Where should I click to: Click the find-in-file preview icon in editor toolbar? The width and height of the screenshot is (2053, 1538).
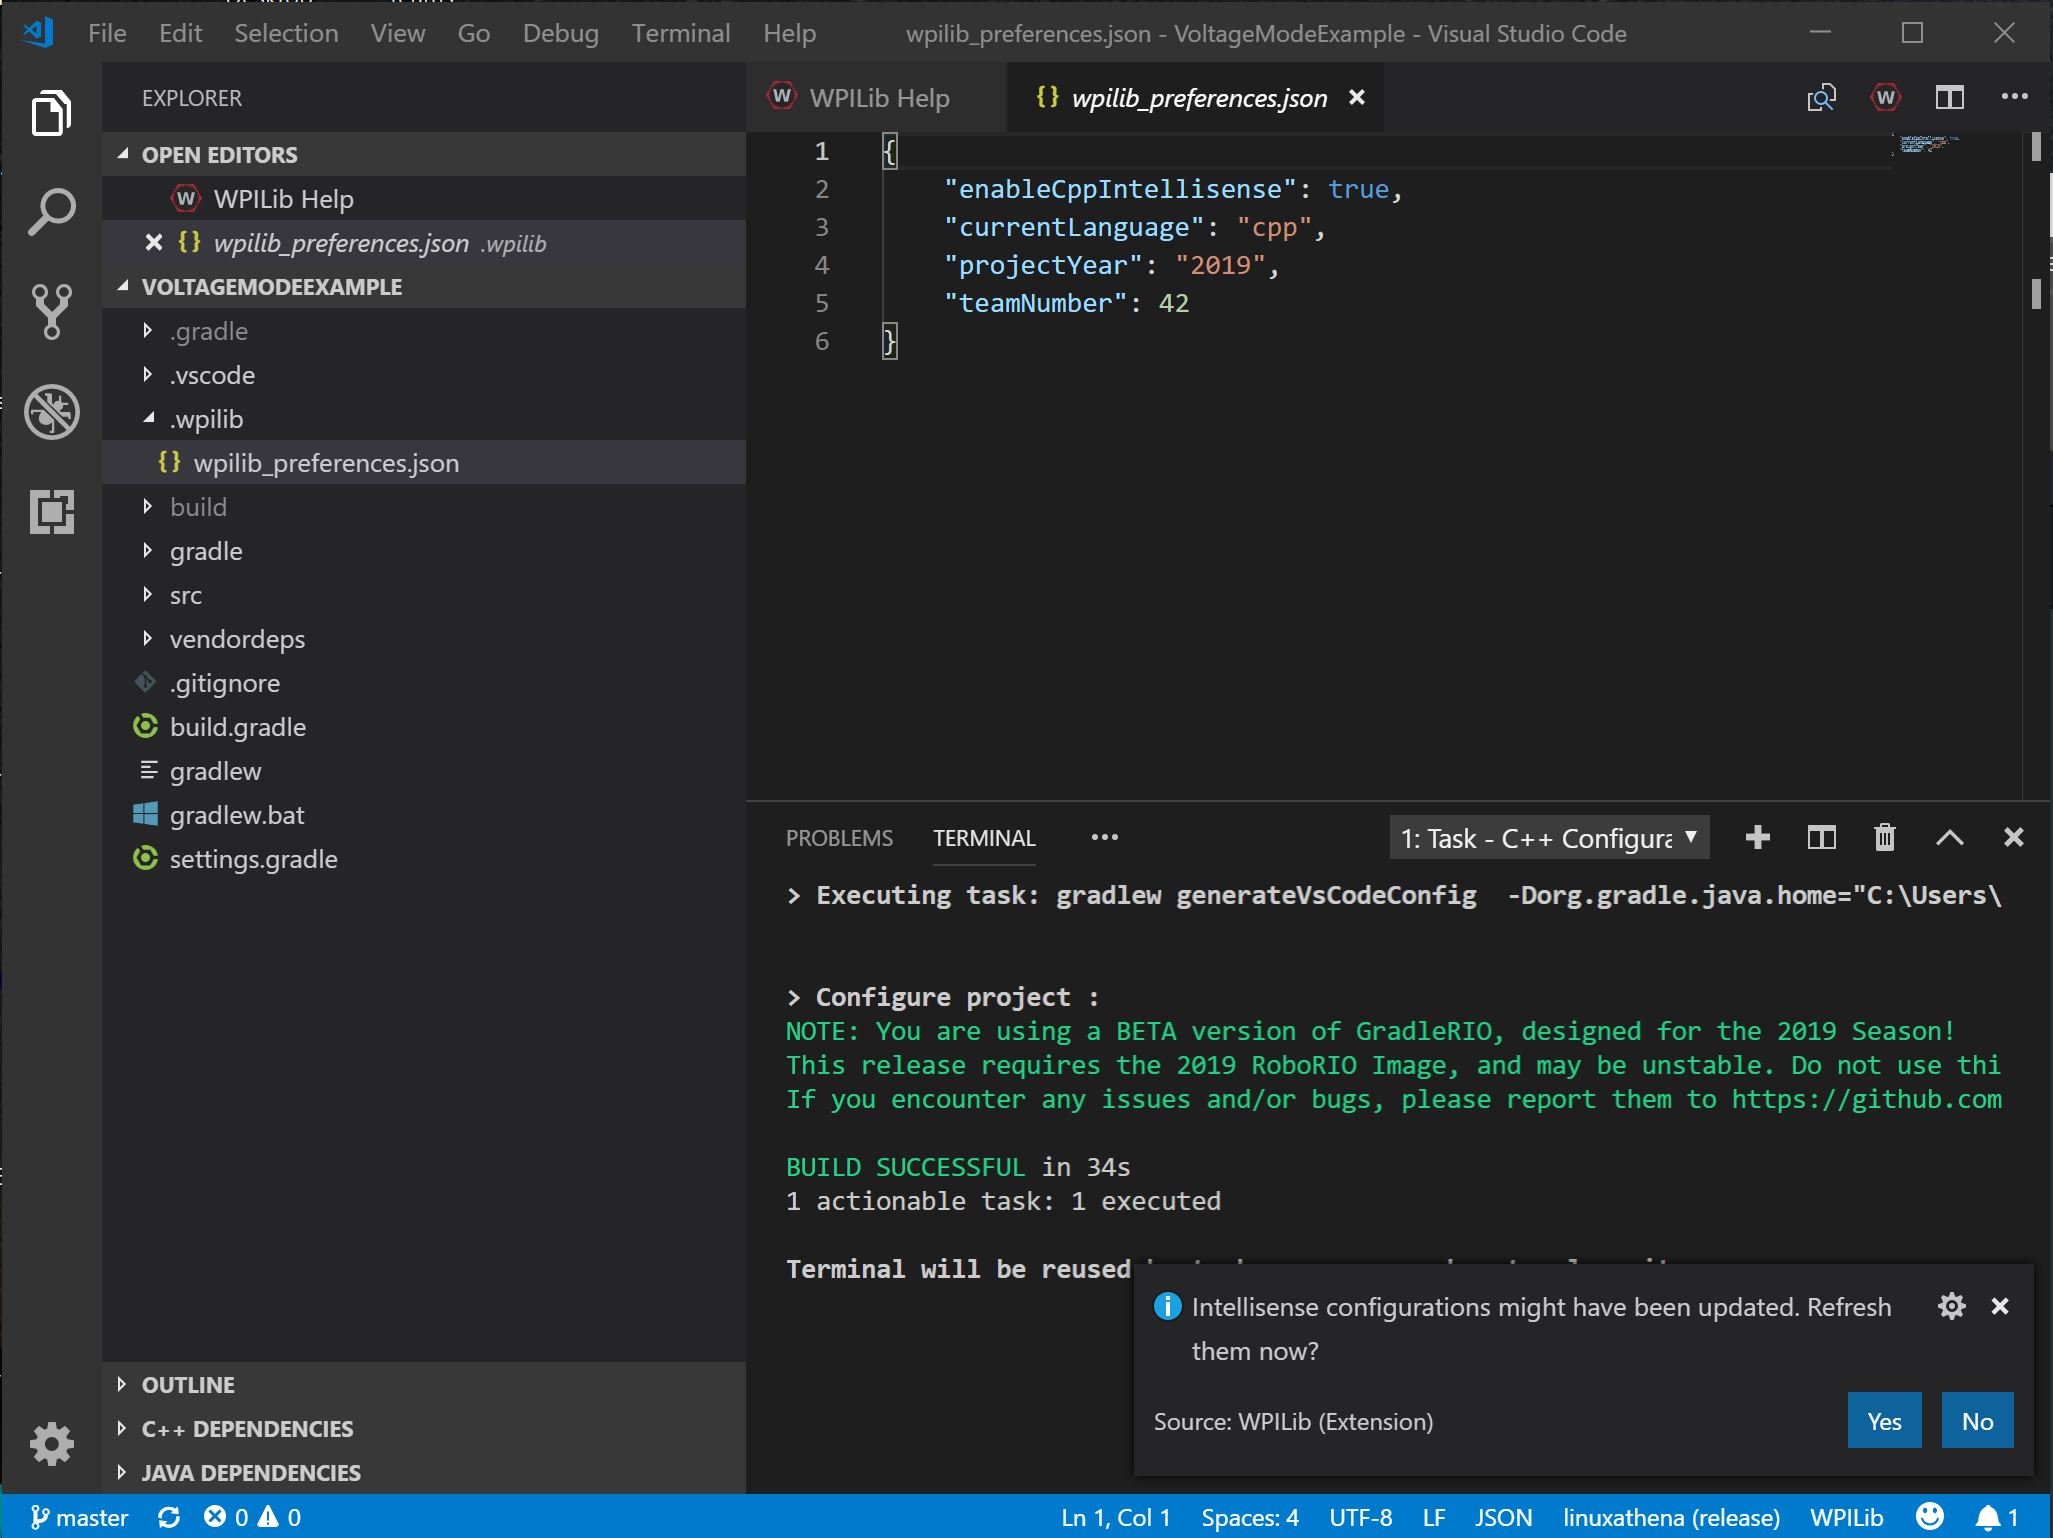point(1822,98)
